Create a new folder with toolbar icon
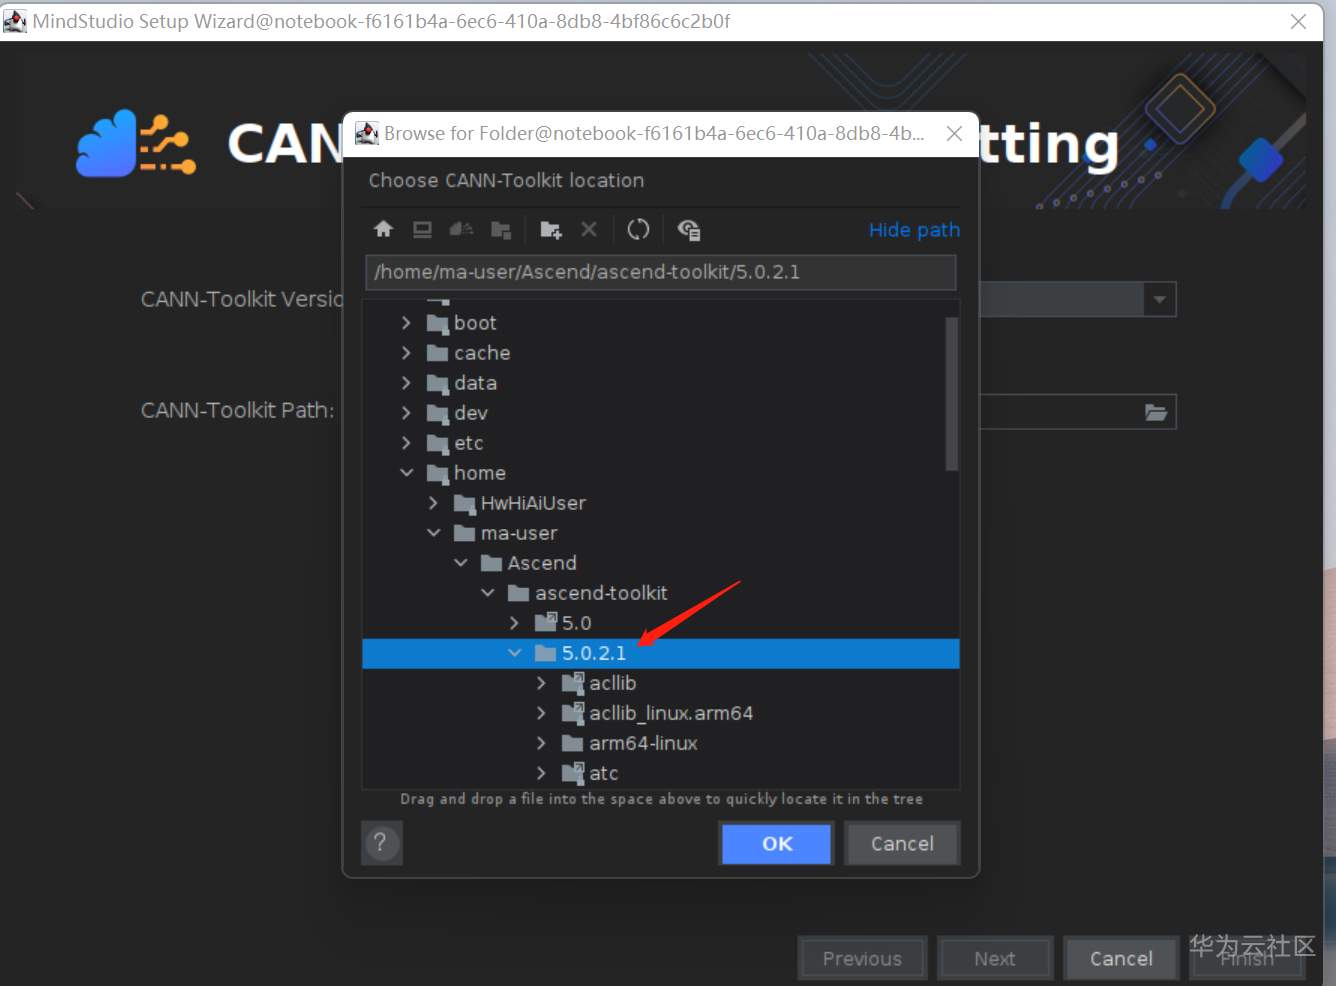The image size is (1336, 986). [x=550, y=230]
